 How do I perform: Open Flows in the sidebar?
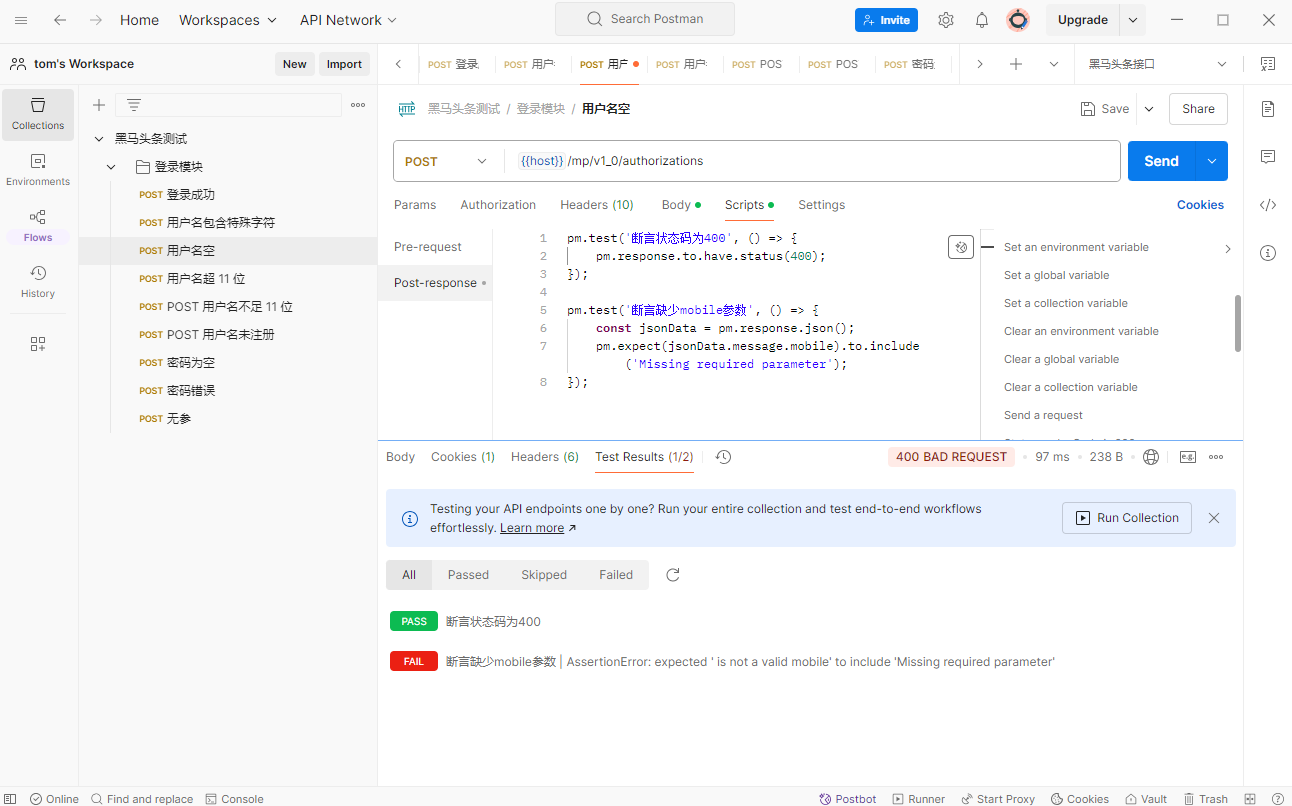(38, 226)
